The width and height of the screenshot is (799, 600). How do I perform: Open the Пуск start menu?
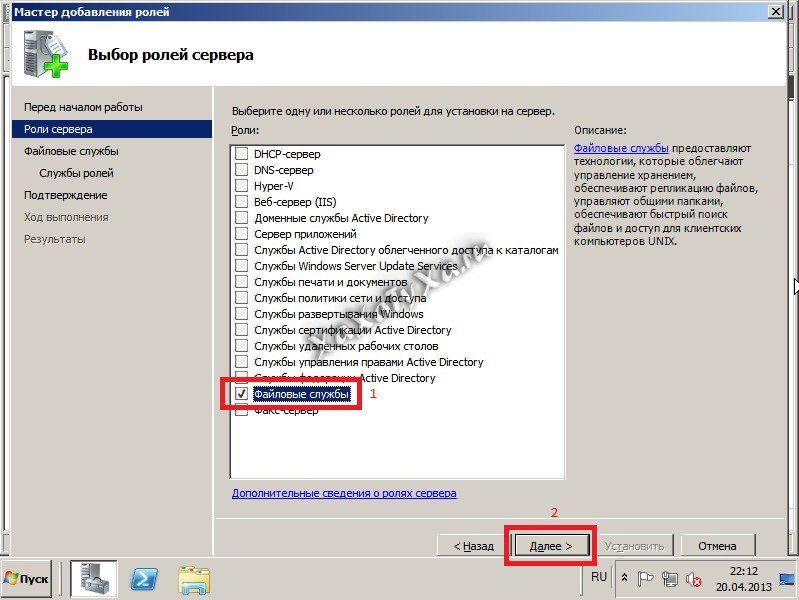click(x=26, y=579)
